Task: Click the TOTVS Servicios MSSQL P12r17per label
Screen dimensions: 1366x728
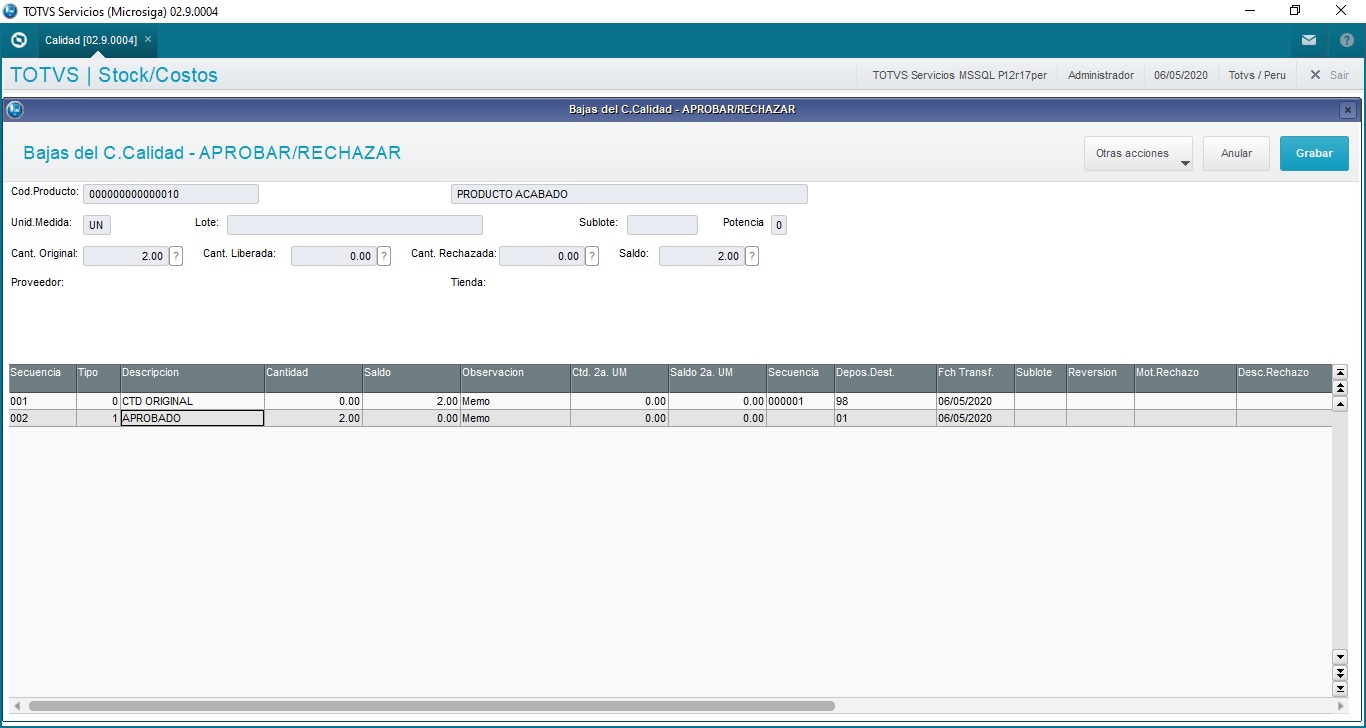Action: (959, 75)
